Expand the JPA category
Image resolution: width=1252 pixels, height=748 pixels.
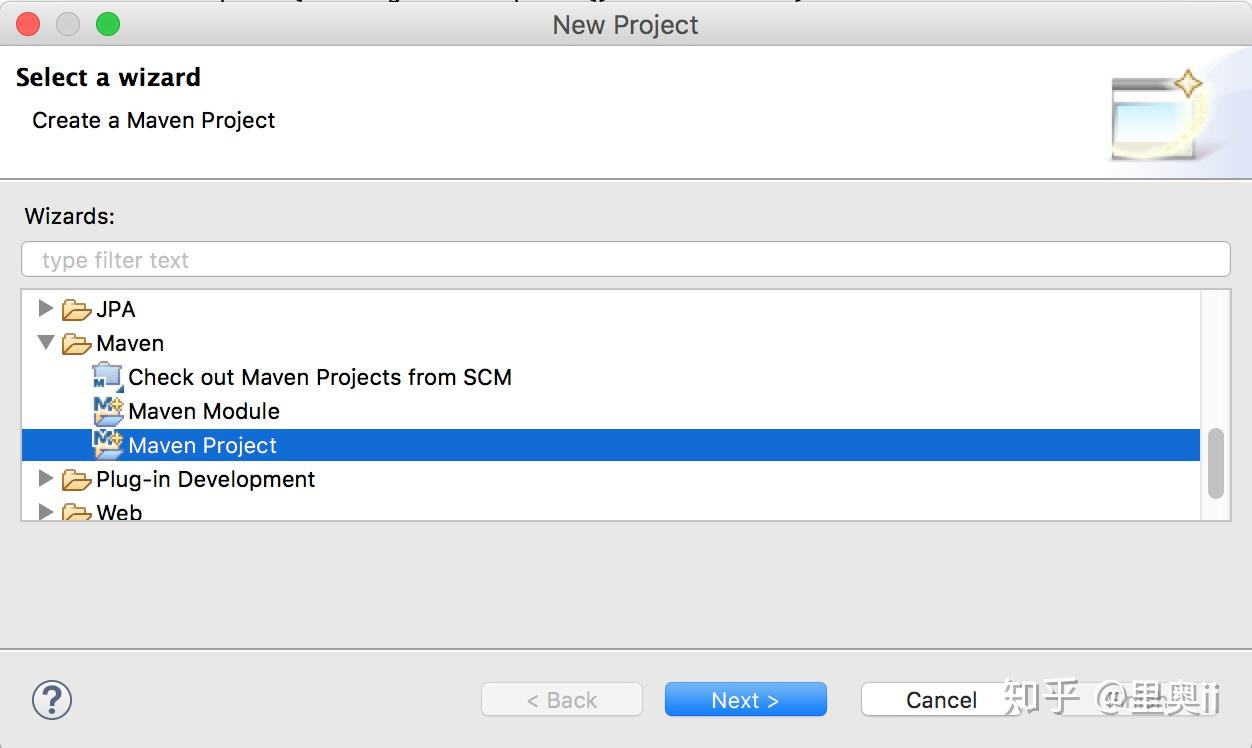click(45, 308)
